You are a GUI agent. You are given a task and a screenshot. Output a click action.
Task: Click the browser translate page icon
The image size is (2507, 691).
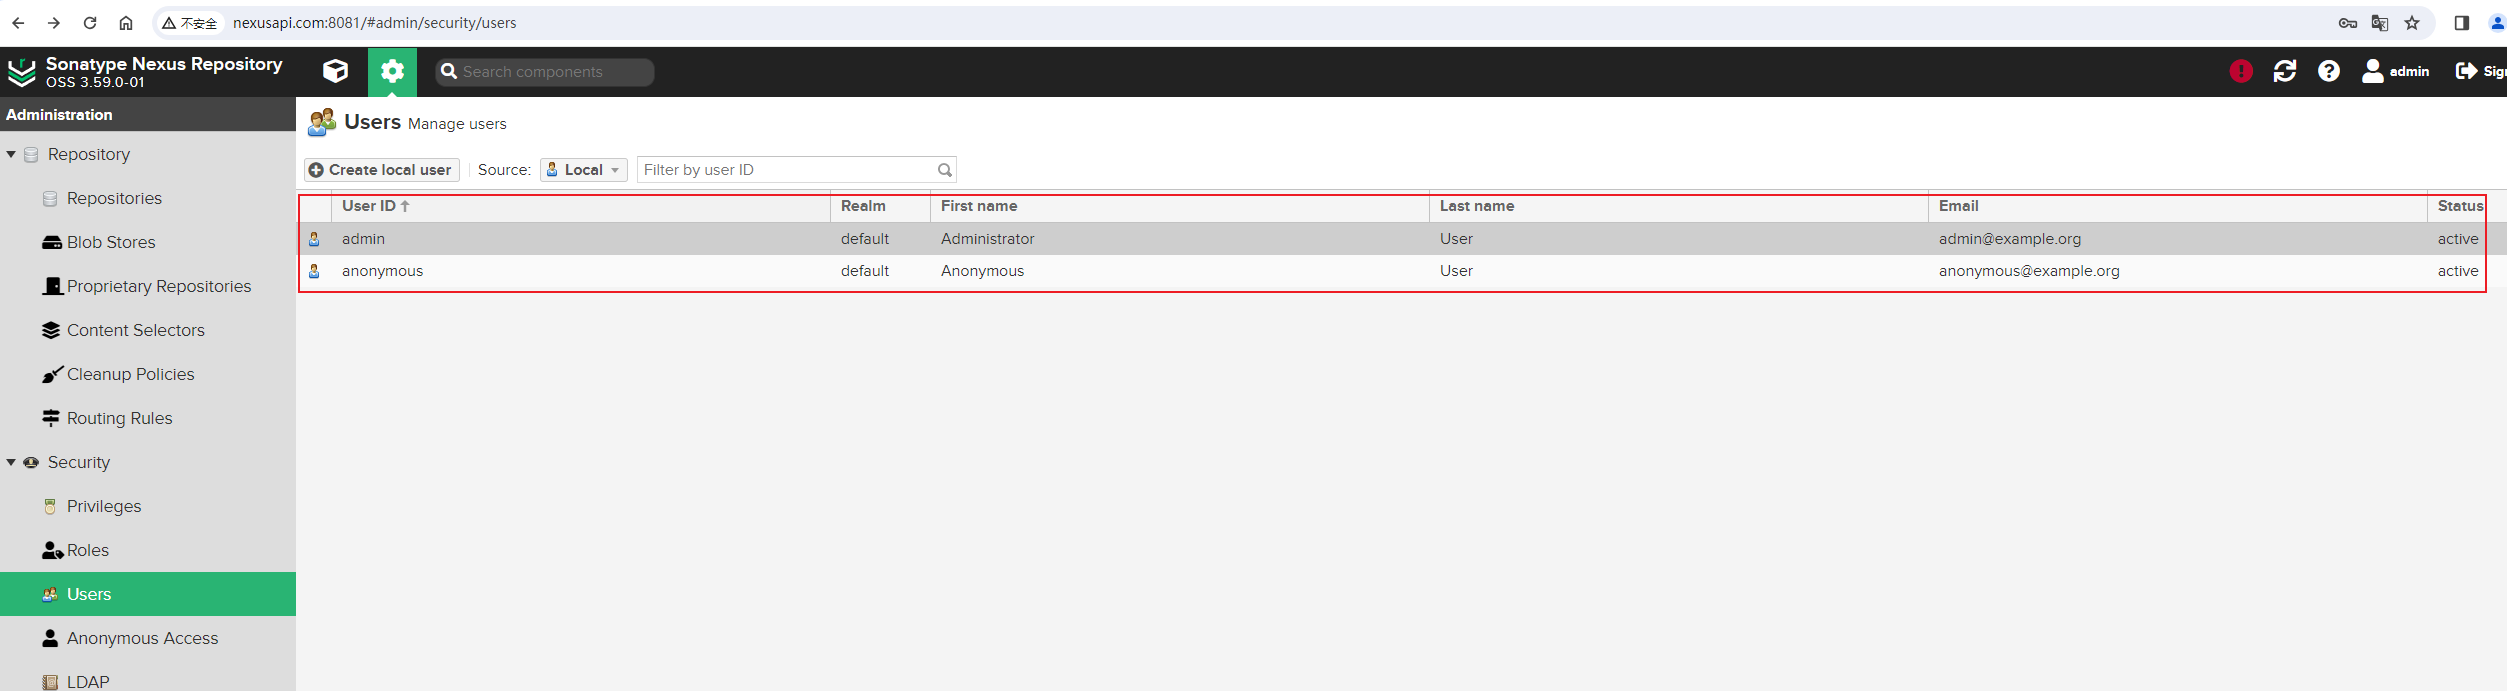pyautogui.click(x=2380, y=23)
